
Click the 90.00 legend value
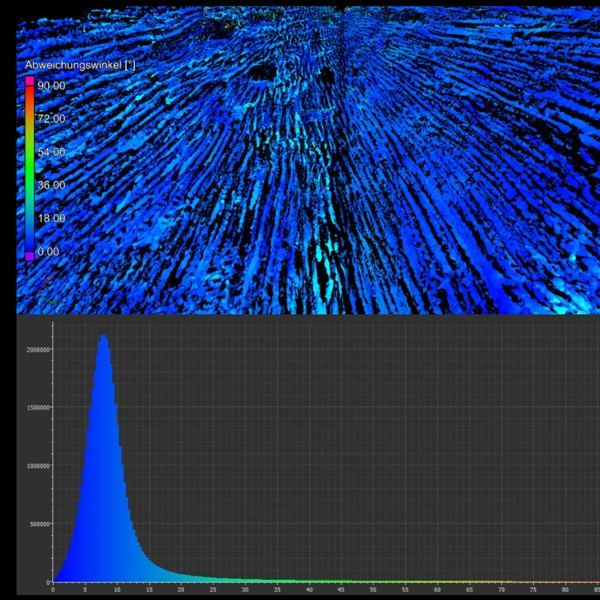[x=51, y=86]
